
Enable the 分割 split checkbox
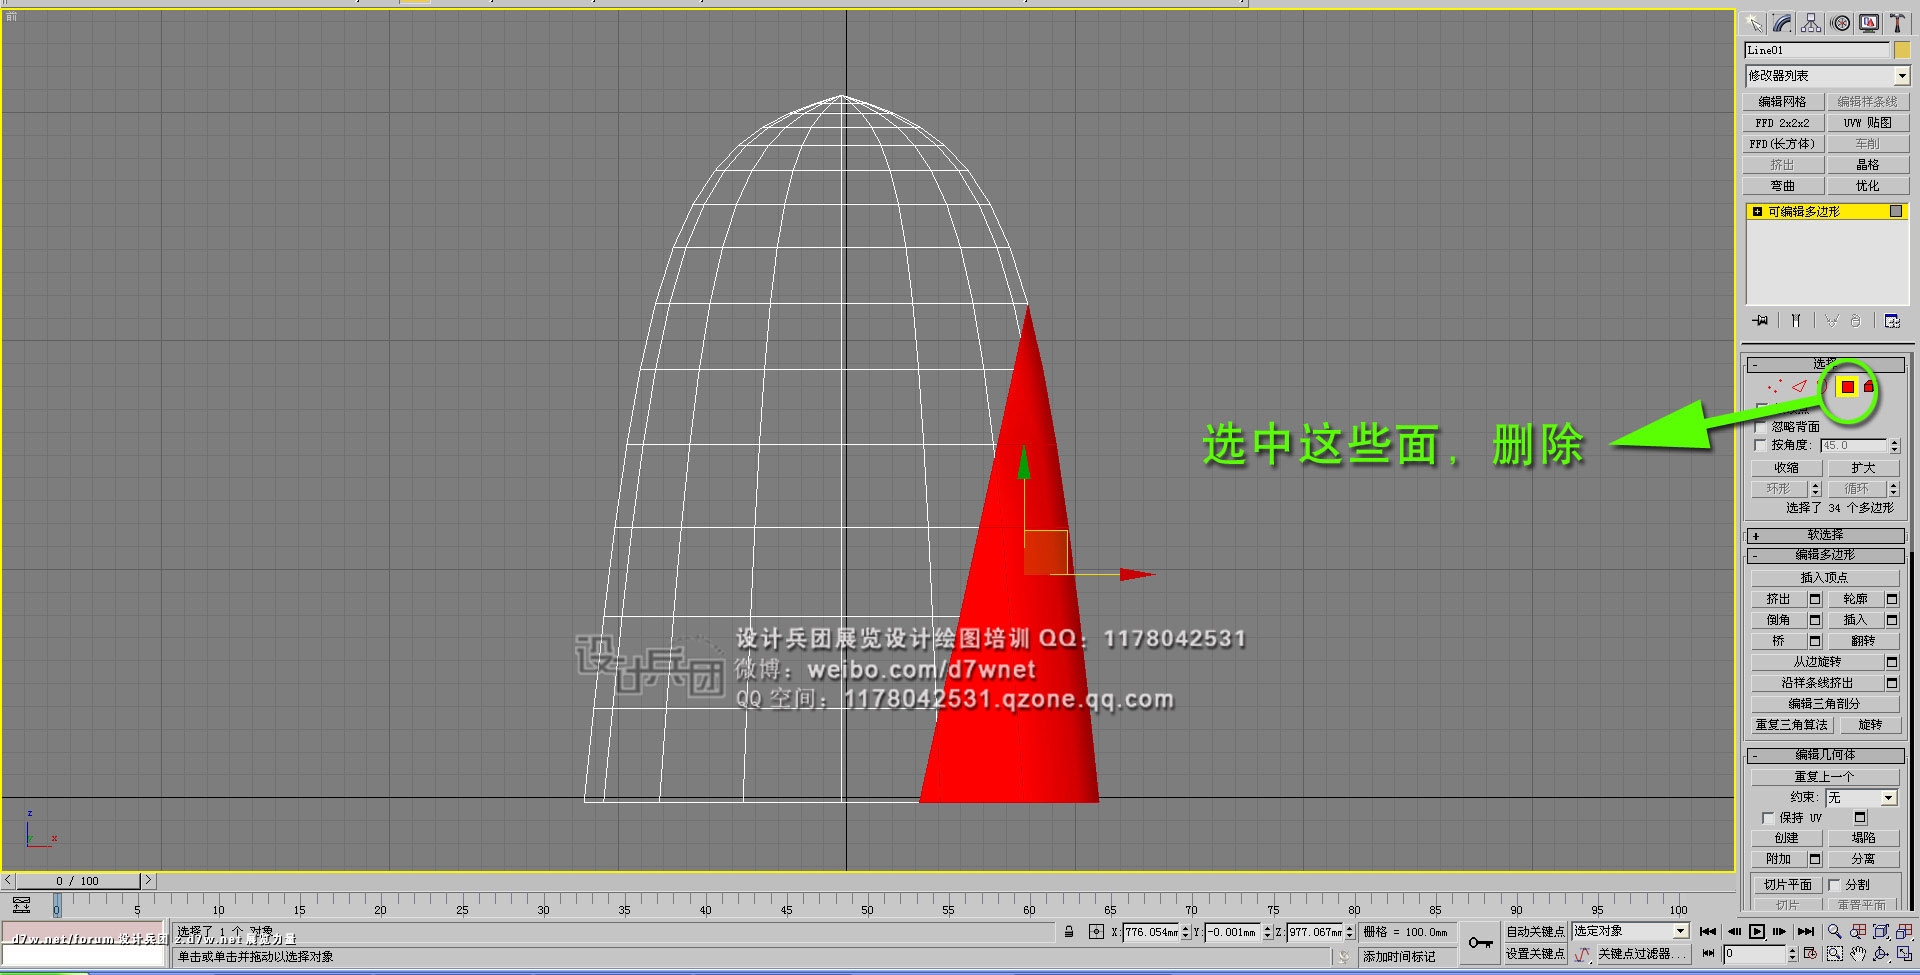(1834, 885)
